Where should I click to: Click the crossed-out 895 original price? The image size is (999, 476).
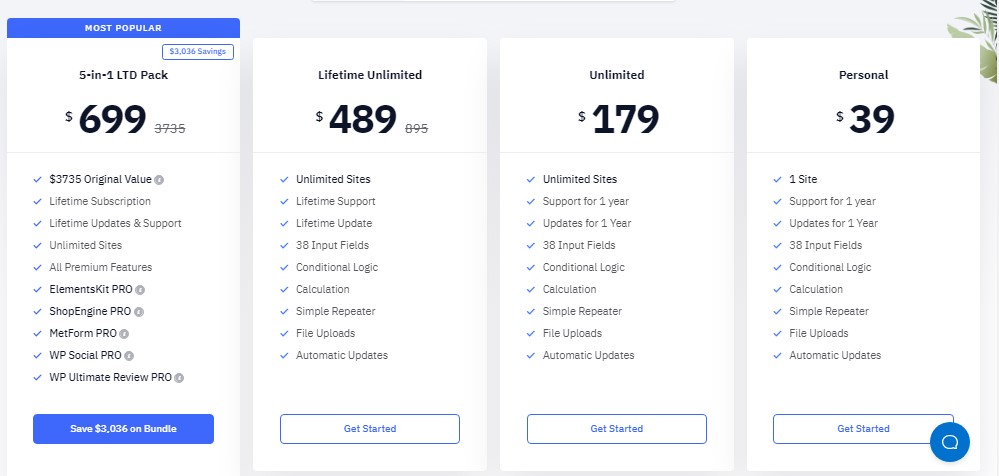pyautogui.click(x=417, y=128)
